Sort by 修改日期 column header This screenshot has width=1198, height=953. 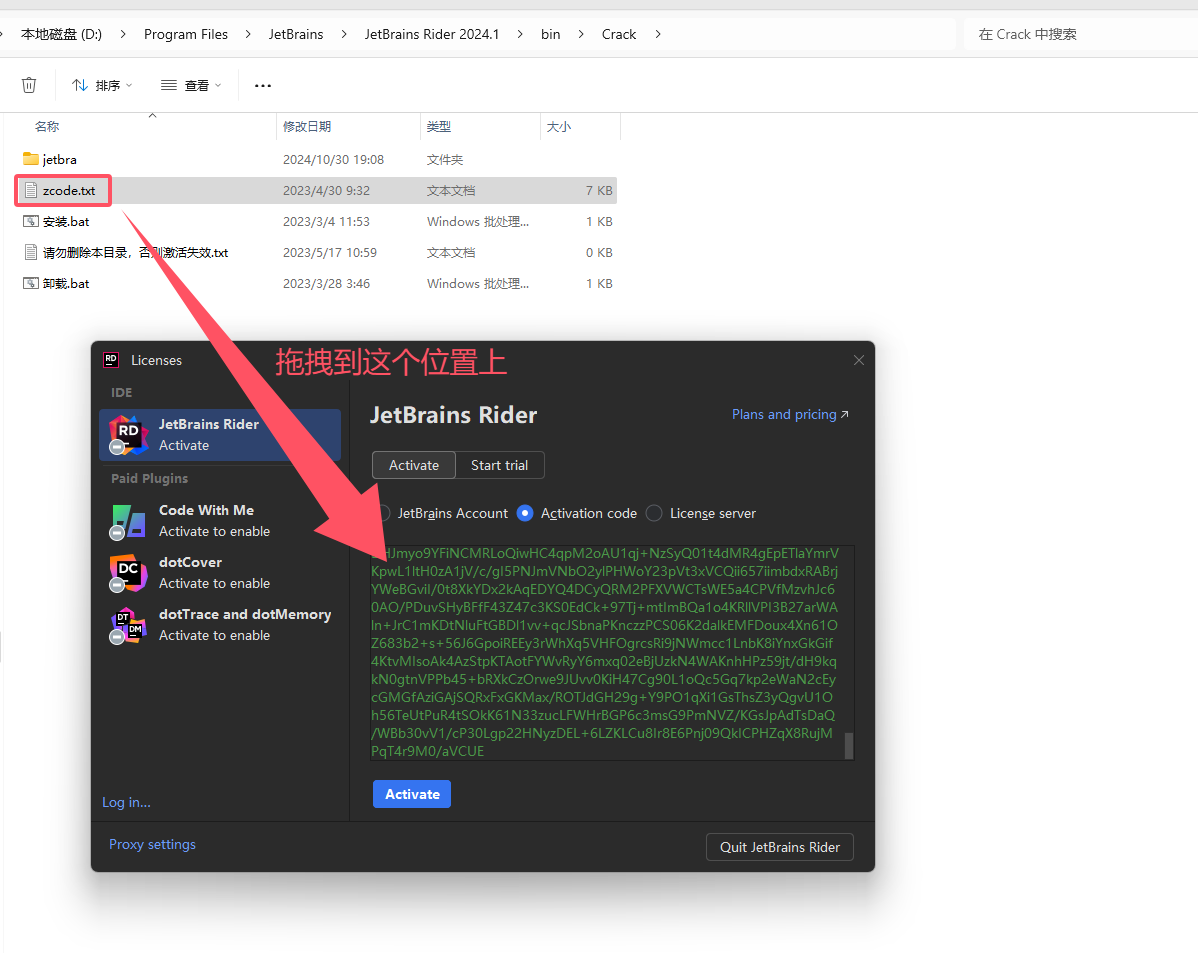(307, 126)
